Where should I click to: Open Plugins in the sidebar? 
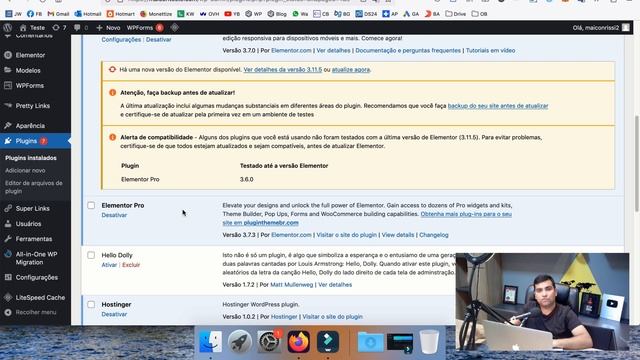pyautogui.click(x=35, y=141)
